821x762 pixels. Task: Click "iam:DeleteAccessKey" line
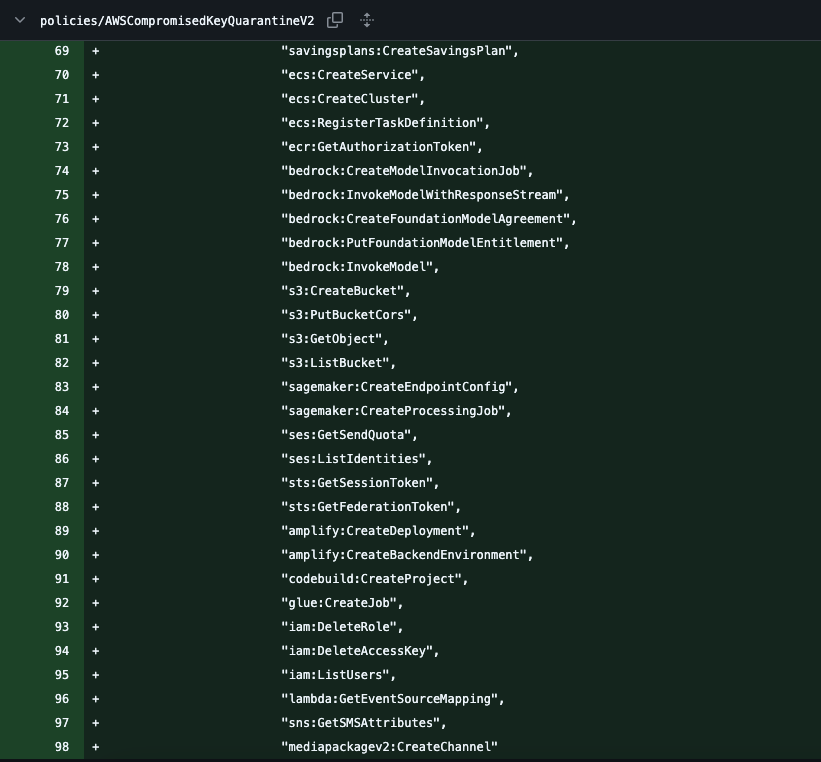tap(360, 651)
